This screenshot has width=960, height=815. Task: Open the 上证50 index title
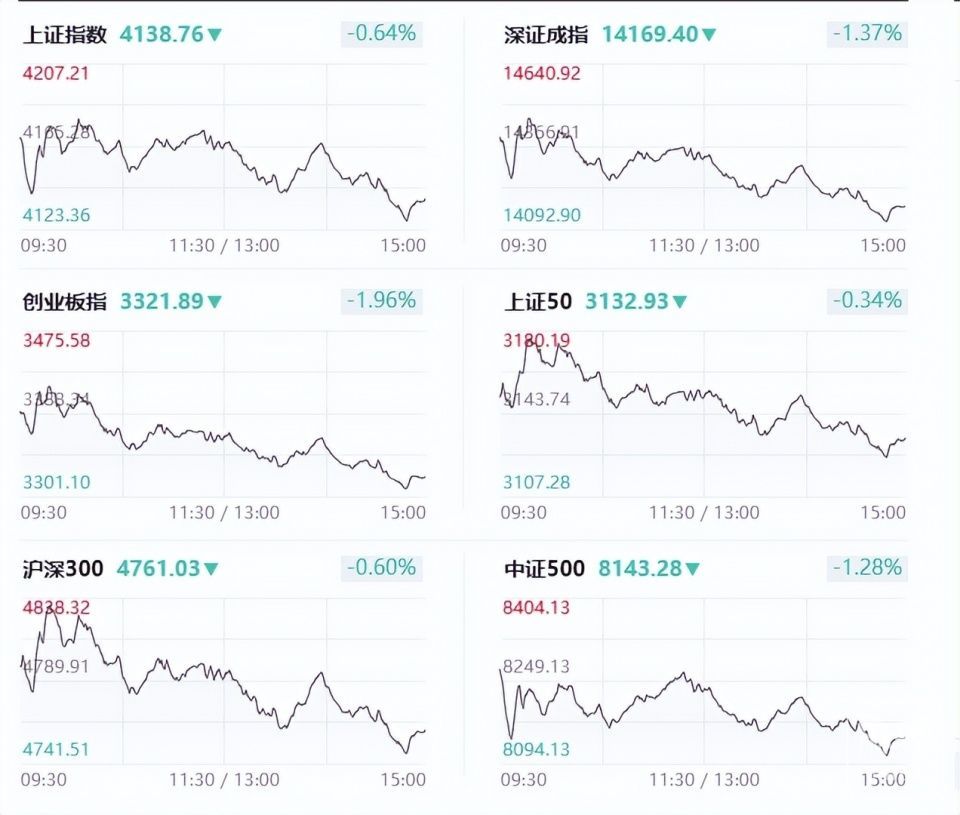[x=540, y=302]
